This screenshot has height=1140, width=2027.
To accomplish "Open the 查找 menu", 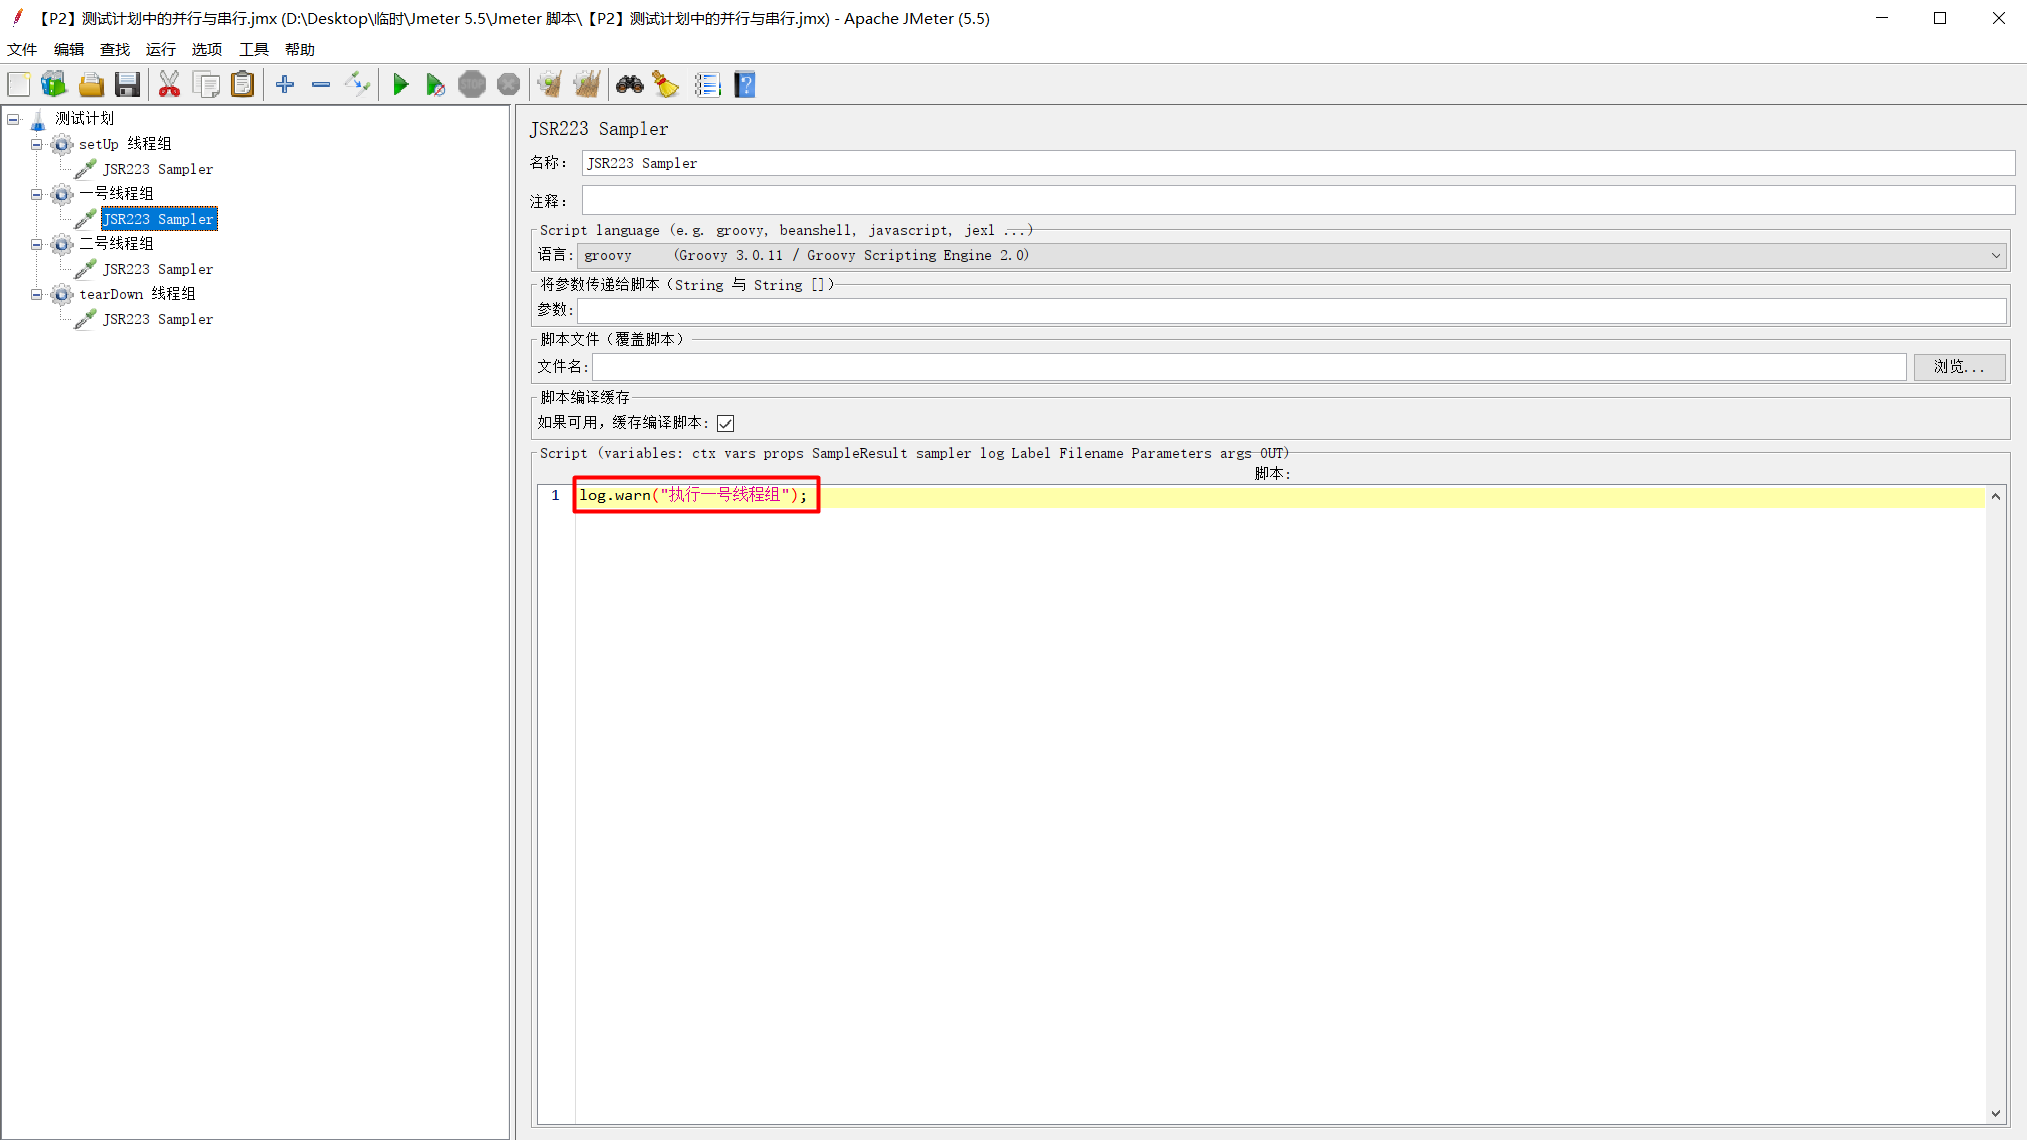I will pyautogui.click(x=115, y=49).
